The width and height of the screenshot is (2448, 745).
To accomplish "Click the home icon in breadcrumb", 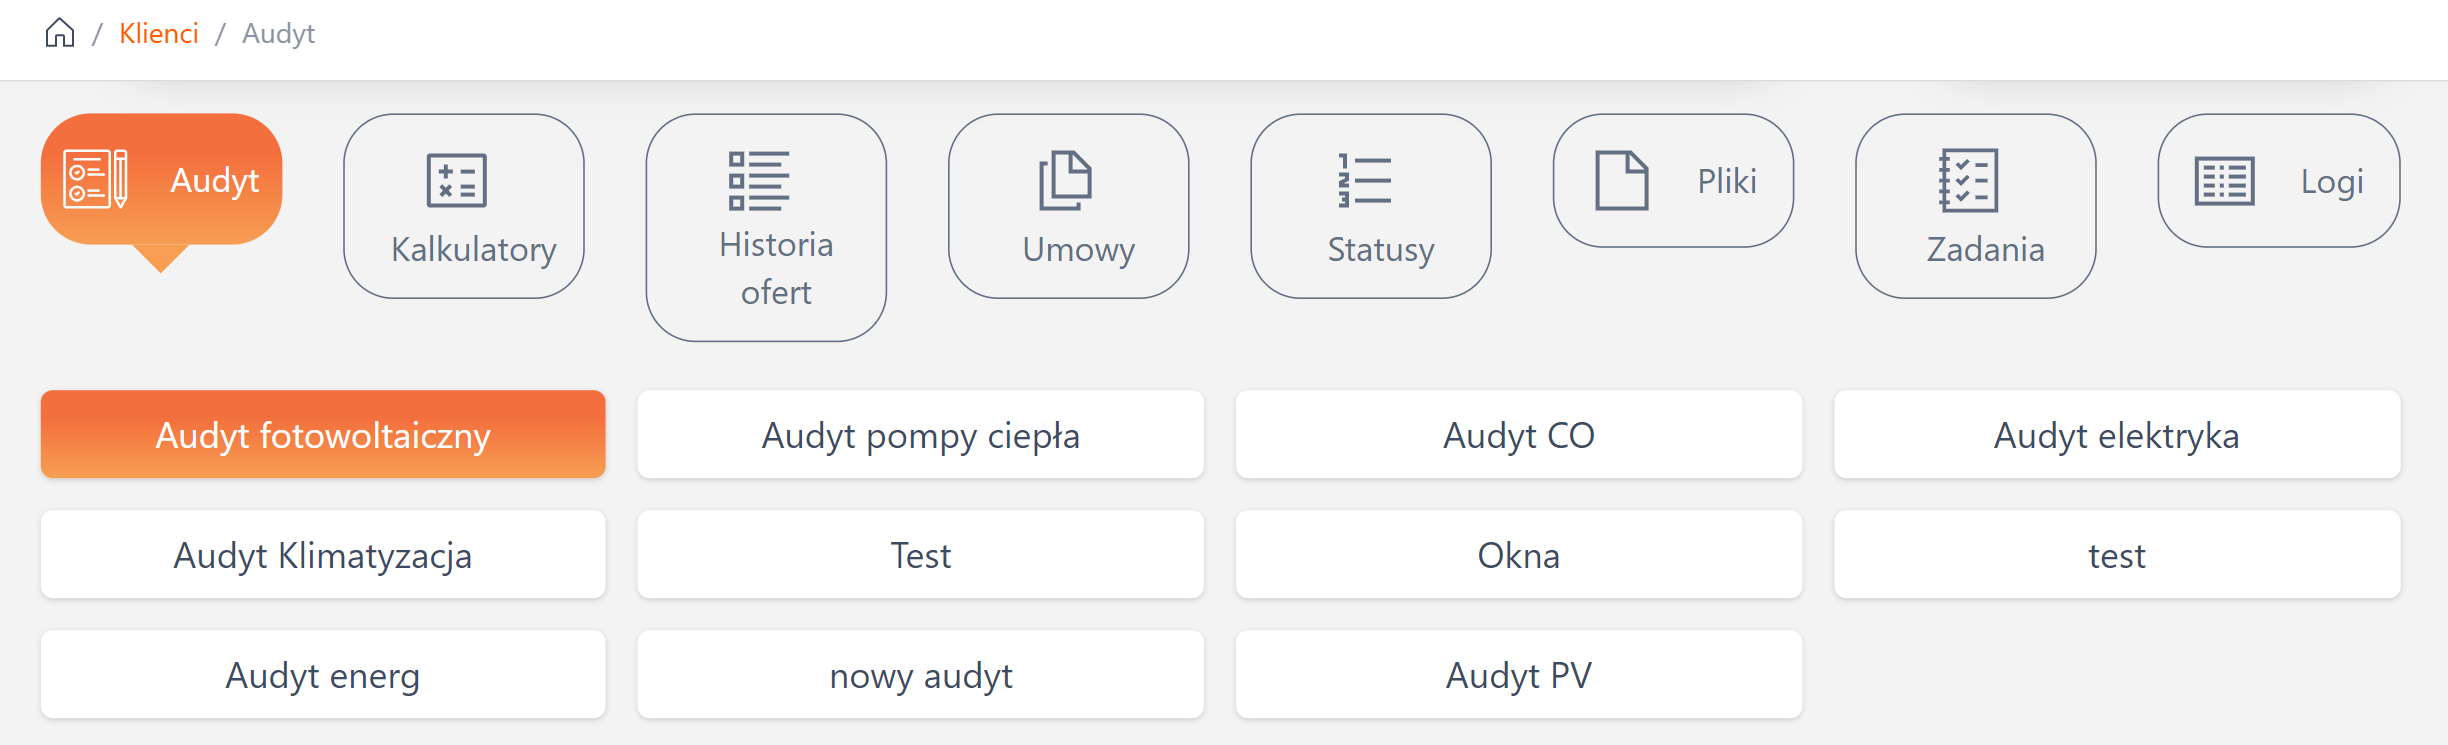I will coord(60,33).
